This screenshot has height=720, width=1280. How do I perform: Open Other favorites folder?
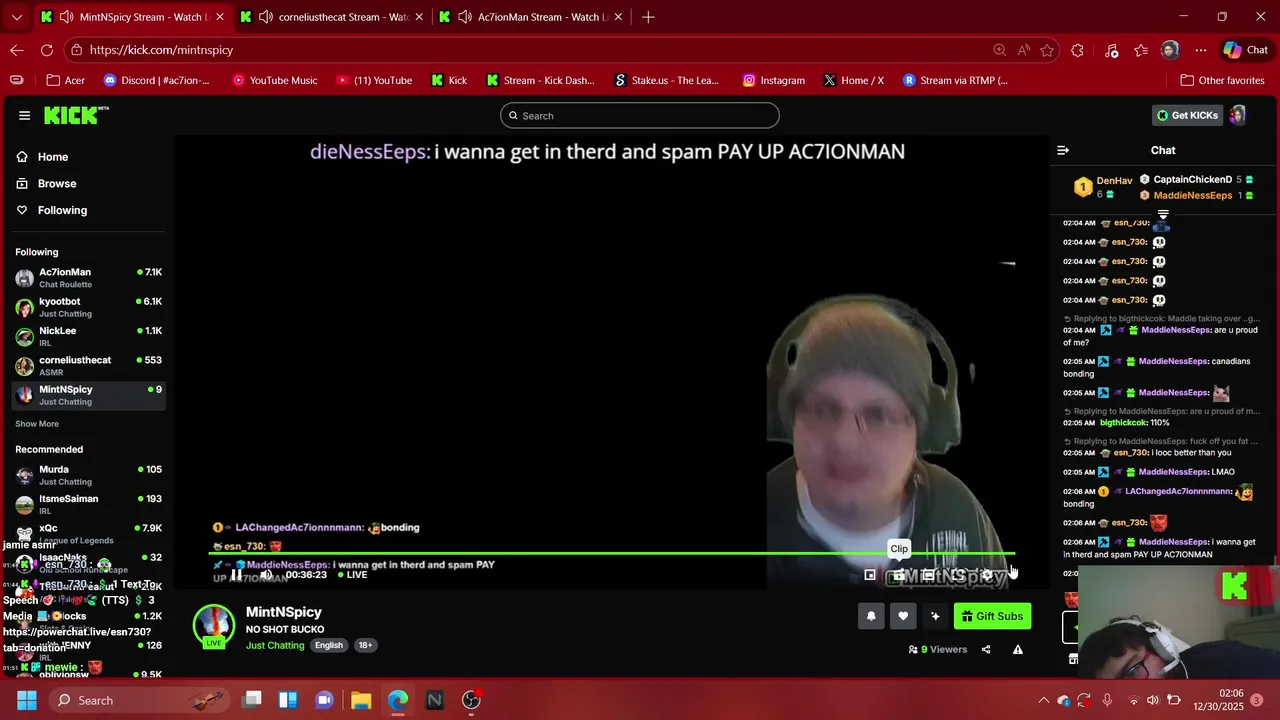(1222, 80)
